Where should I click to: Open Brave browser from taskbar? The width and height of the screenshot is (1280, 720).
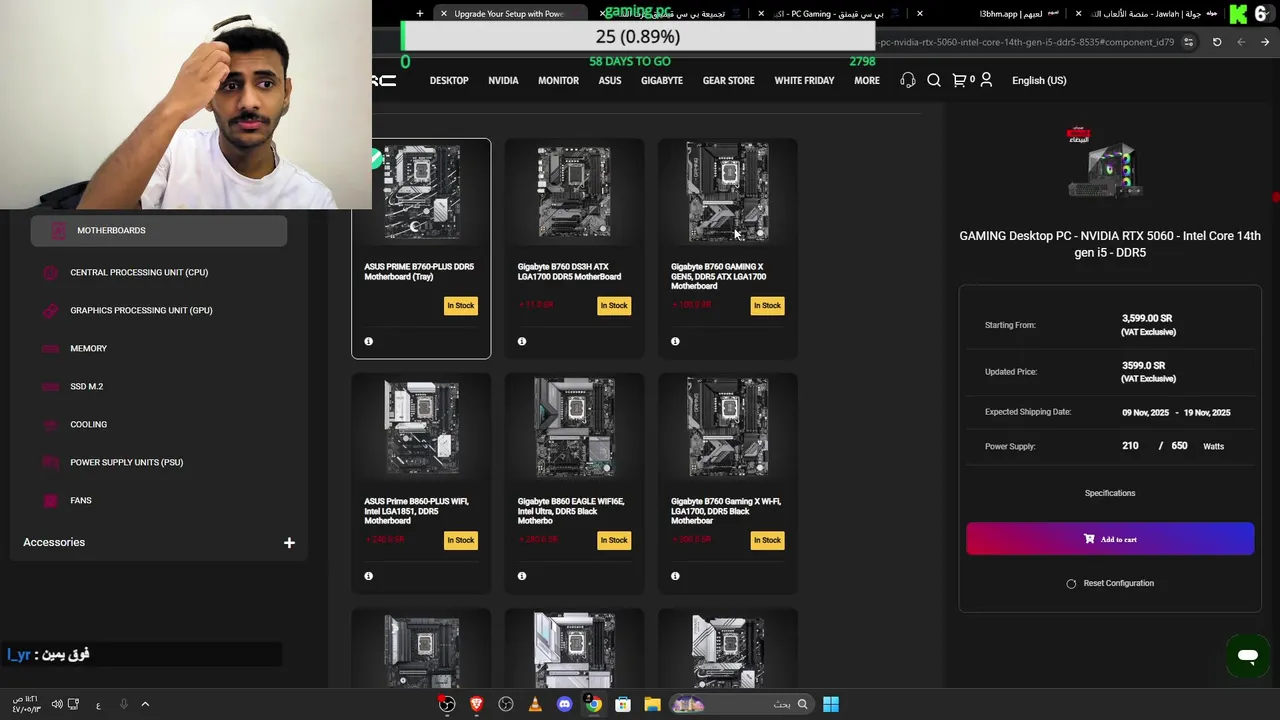(476, 705)
